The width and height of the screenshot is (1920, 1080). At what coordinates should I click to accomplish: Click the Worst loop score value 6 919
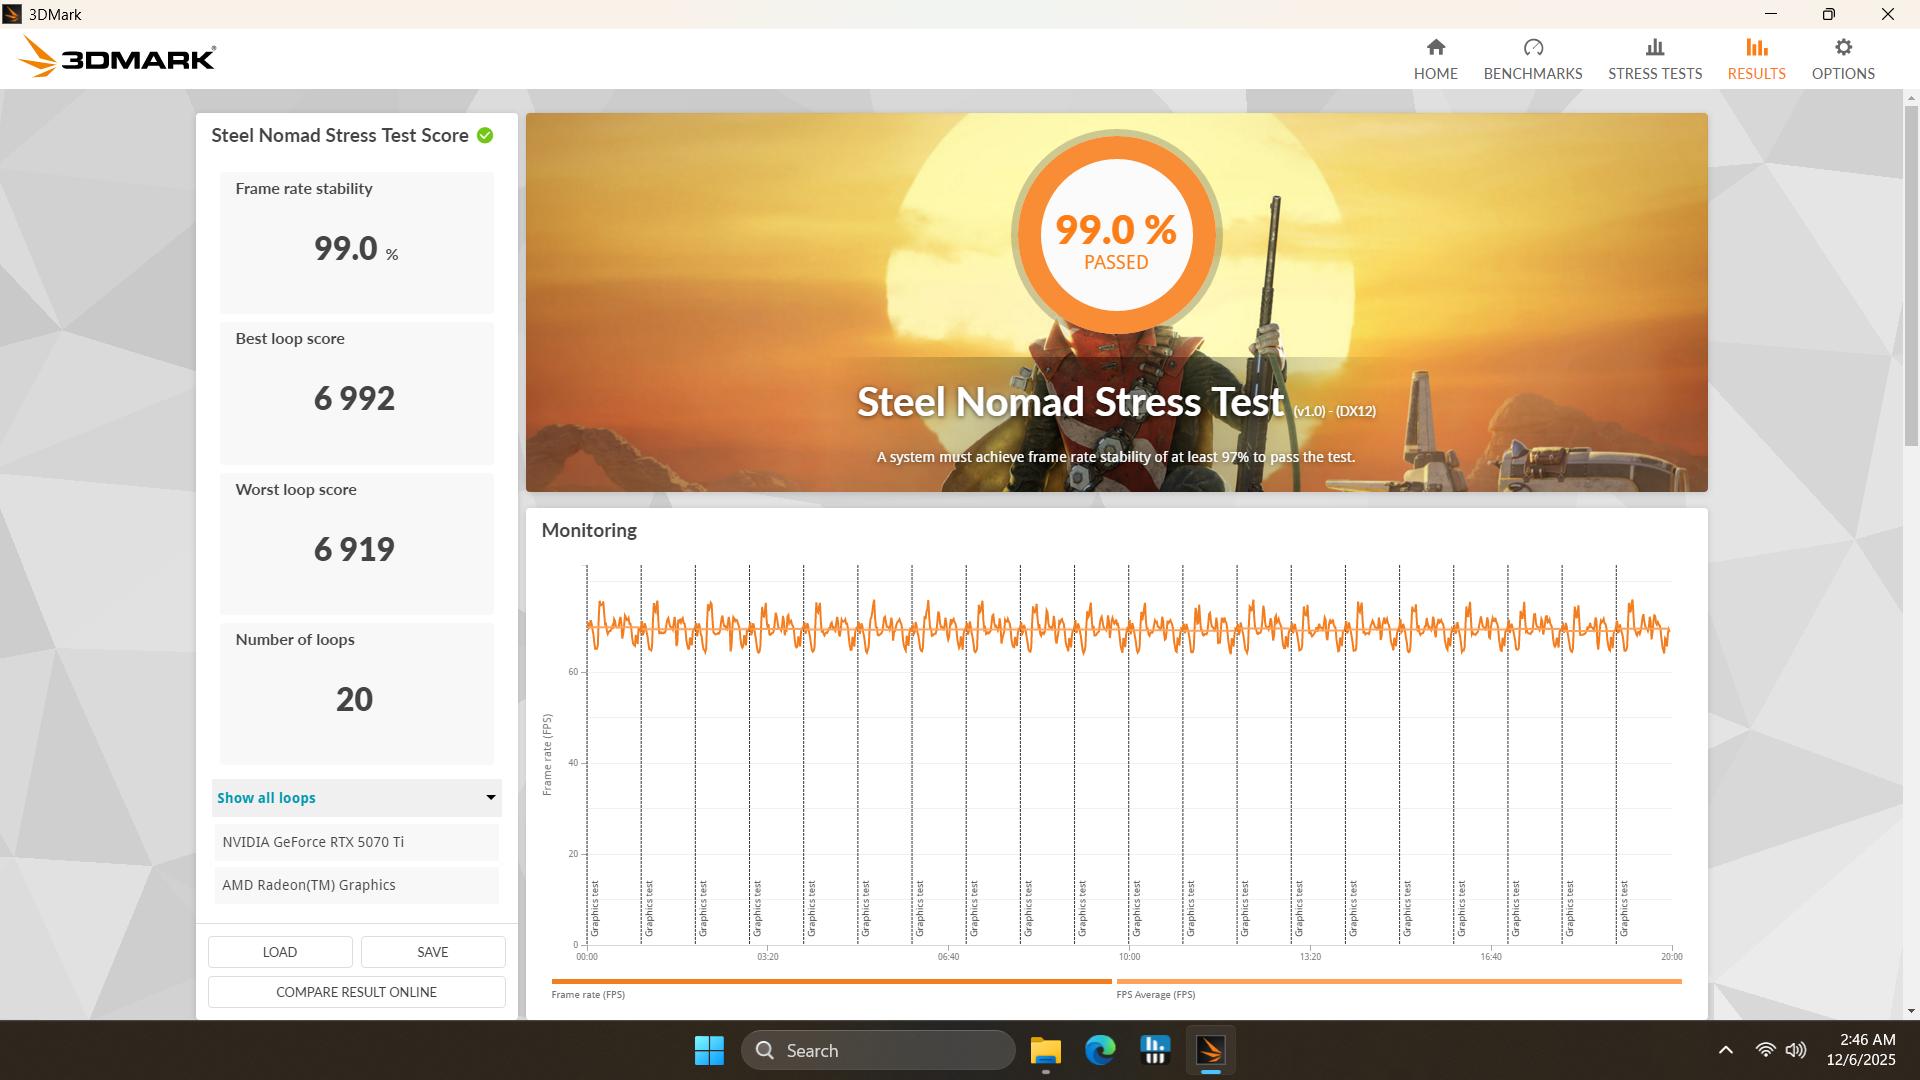pyautogui.click(x=354, y=549)
